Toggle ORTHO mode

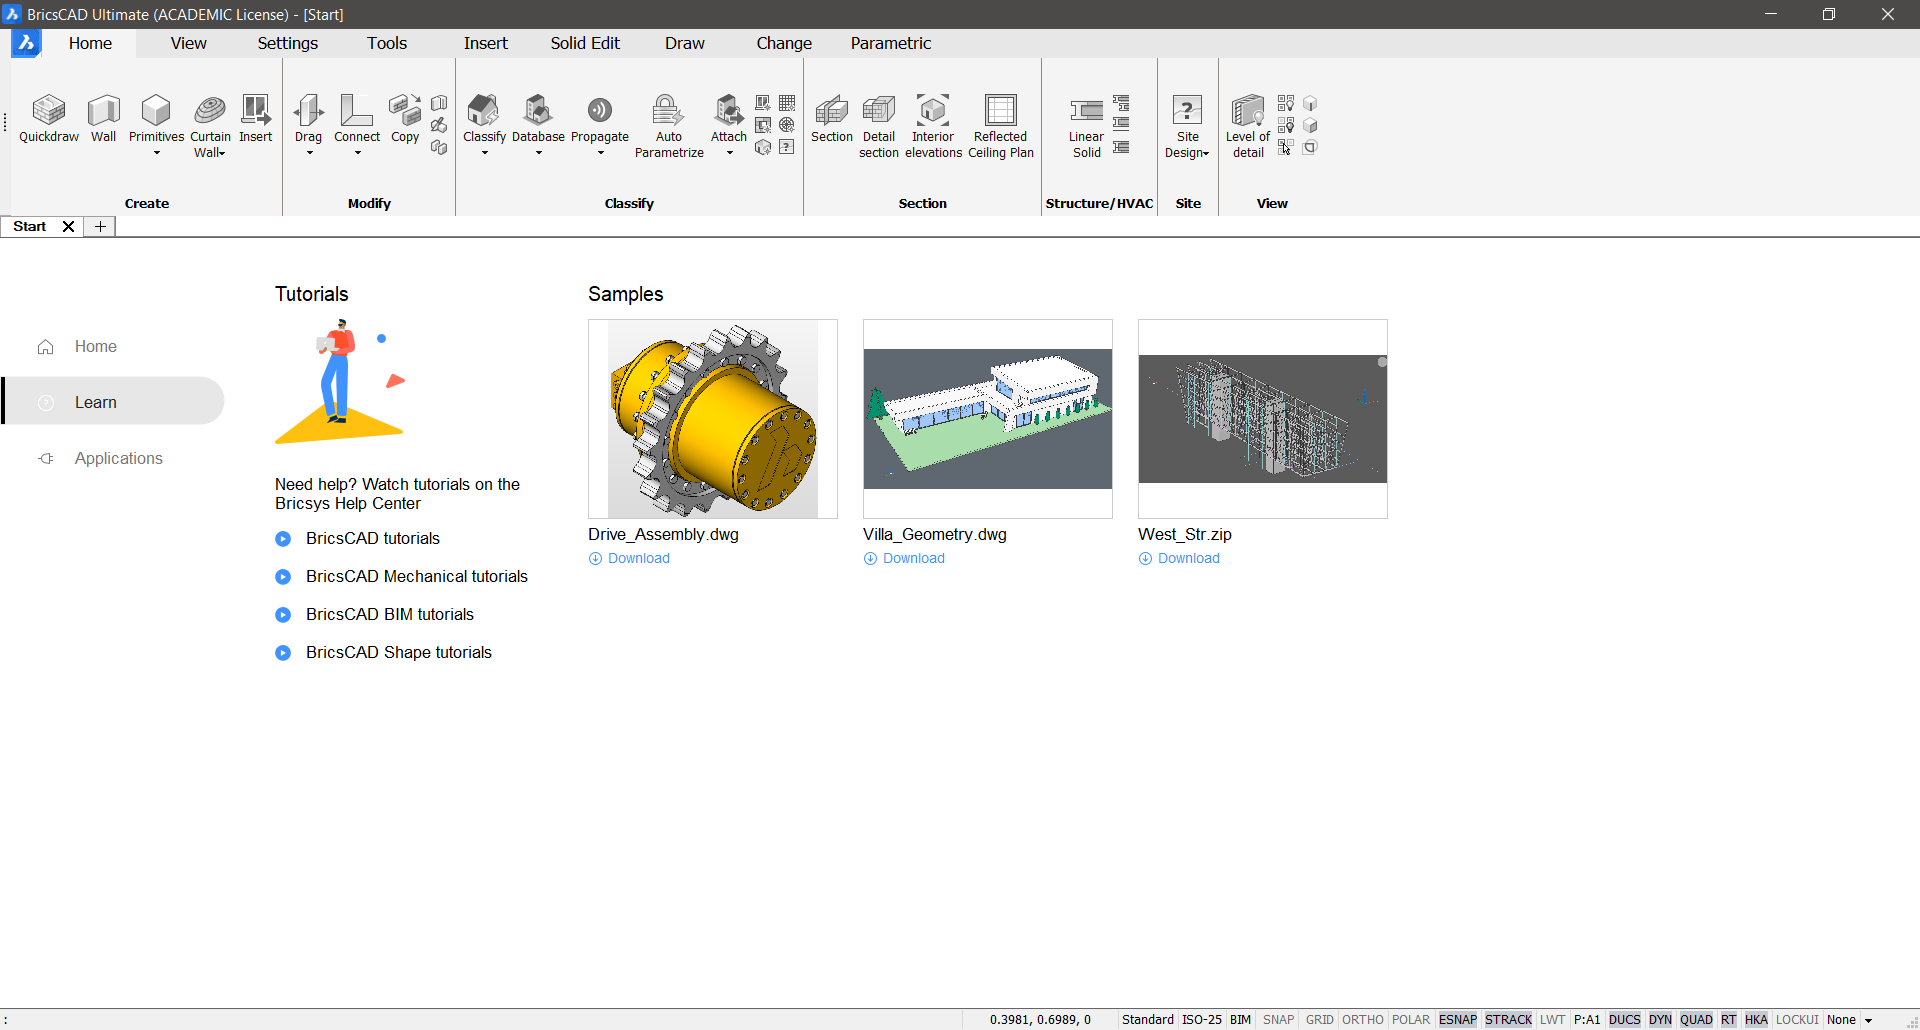1362,1020
